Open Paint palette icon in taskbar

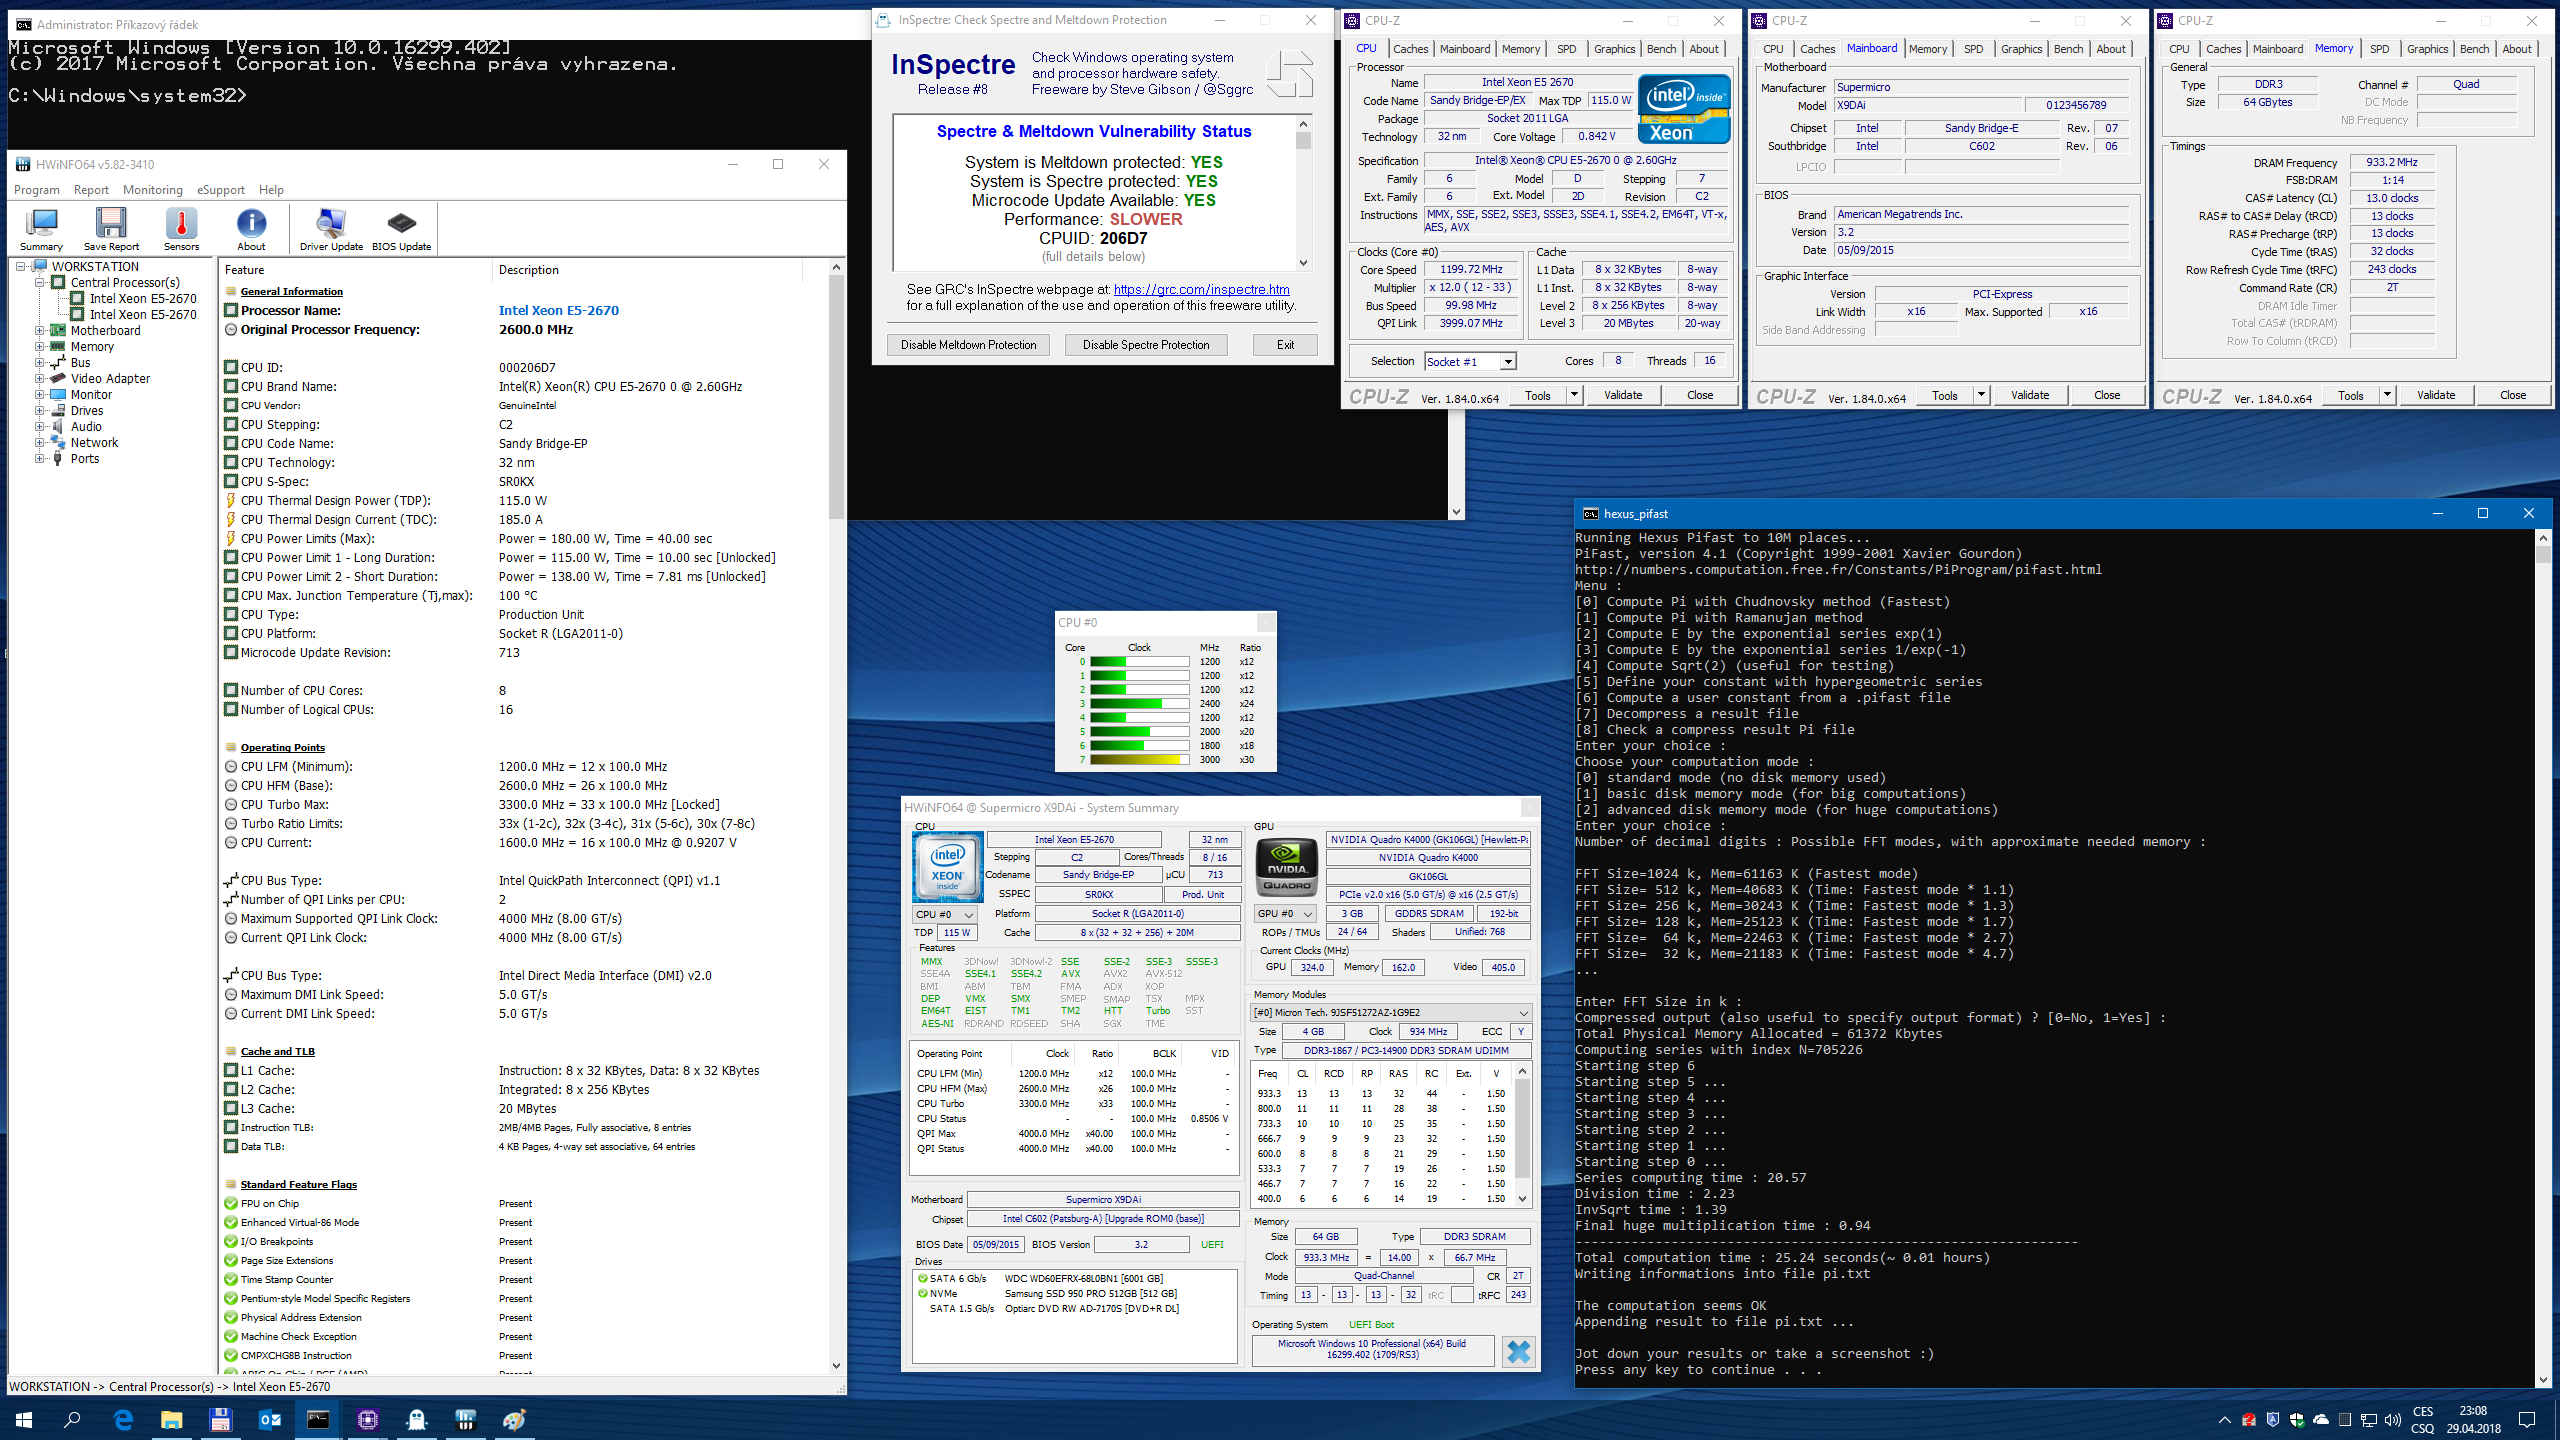click(x=514, y=1419)
